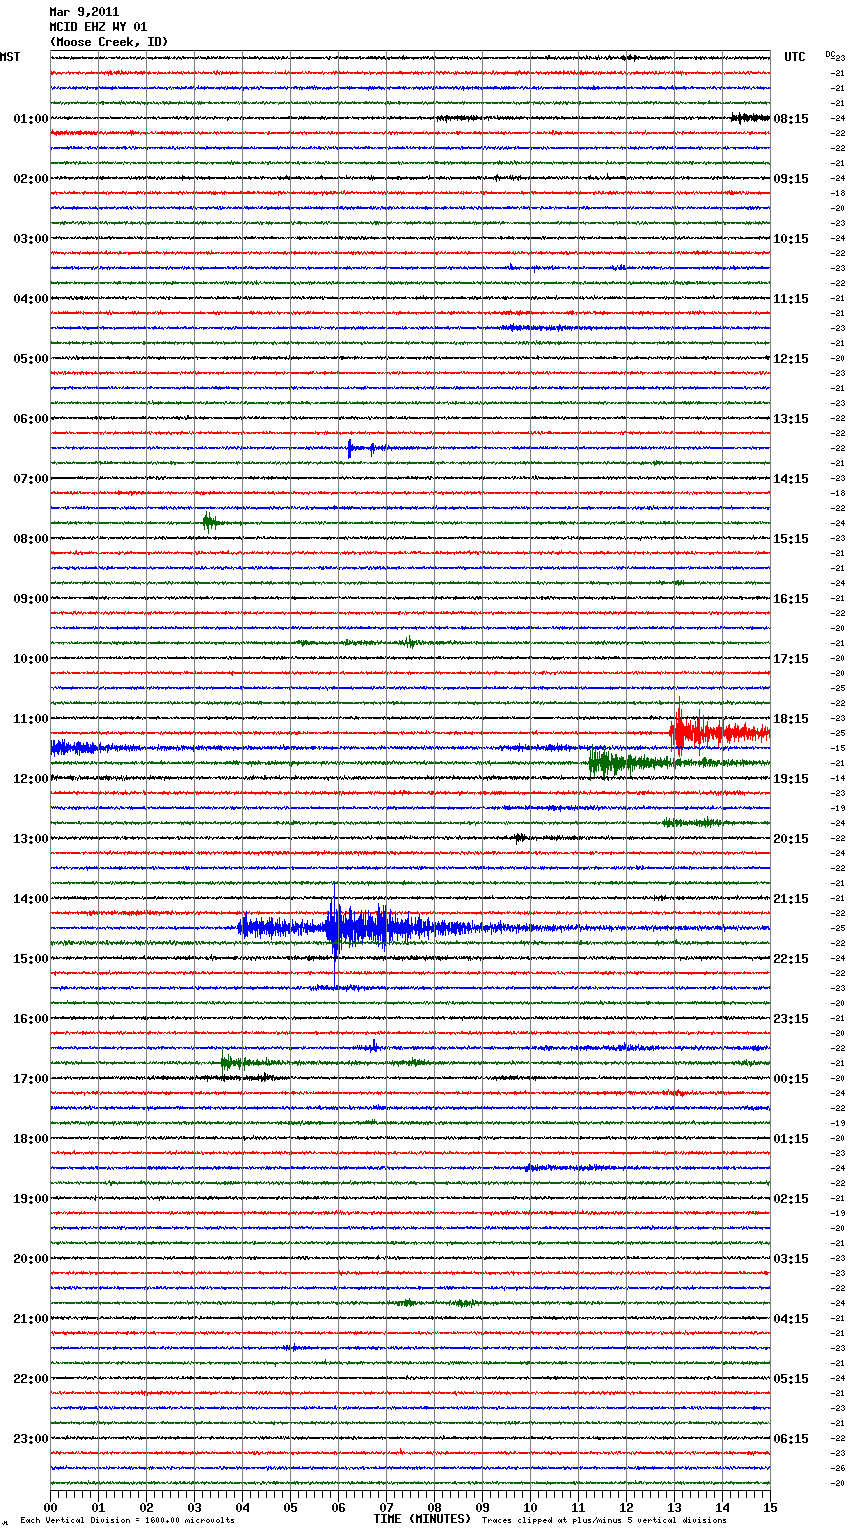Image resolution: width=850 pixels, height=1534 pixels.
Task: Select the "11:15" UTC time label
Action: 791,299
